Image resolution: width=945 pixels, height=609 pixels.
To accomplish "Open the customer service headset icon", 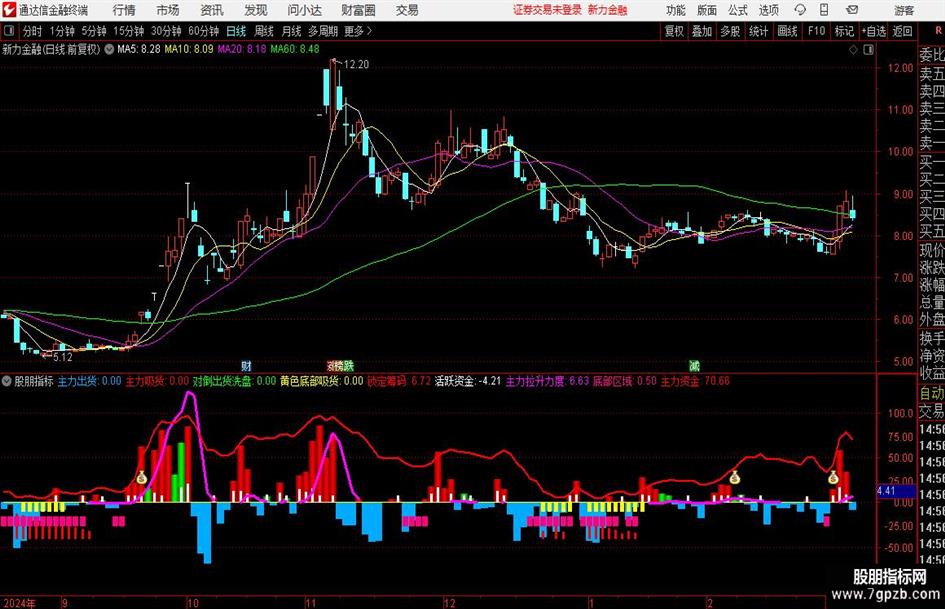I will (x=800, y=10).
